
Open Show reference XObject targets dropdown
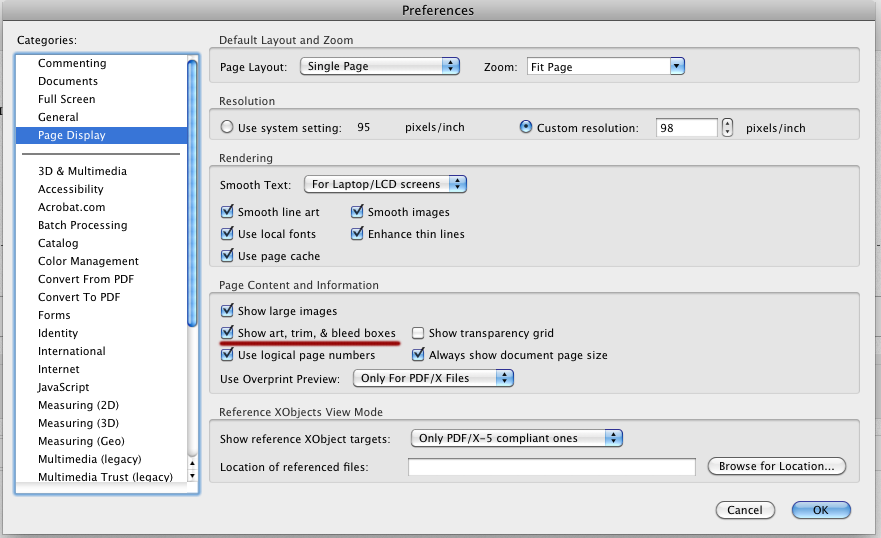click(516, 438)
